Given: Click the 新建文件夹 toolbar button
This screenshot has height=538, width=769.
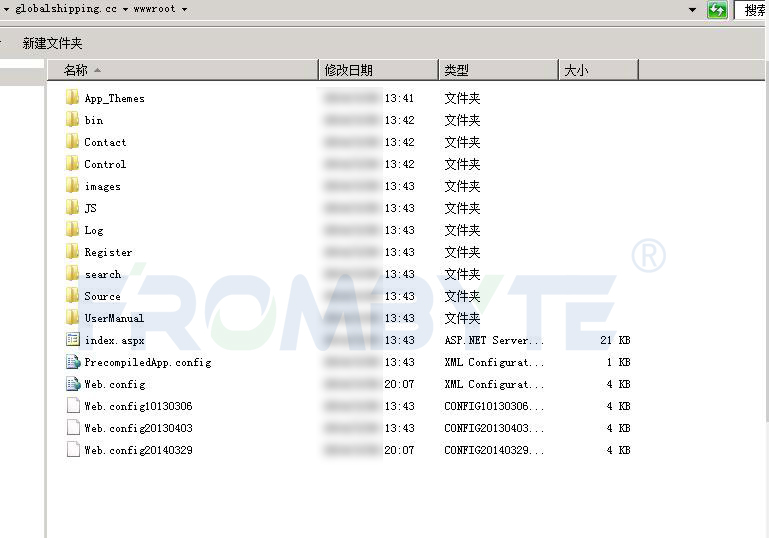Looking at the screenshot, I should (x=52, y=43).
